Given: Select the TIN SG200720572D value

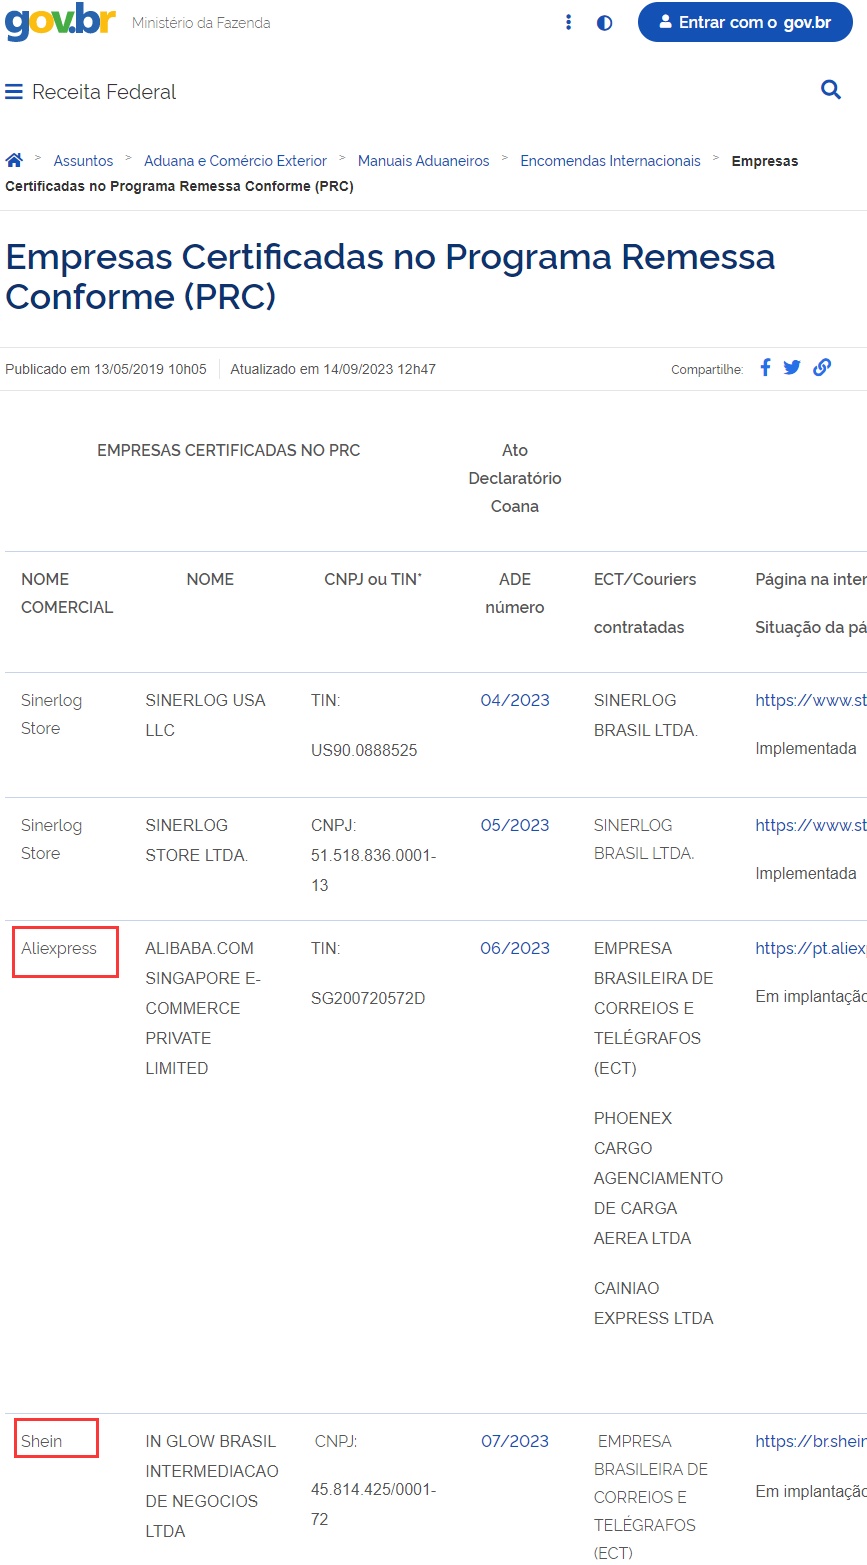Looking at the screenshot, I should point(368,998).
